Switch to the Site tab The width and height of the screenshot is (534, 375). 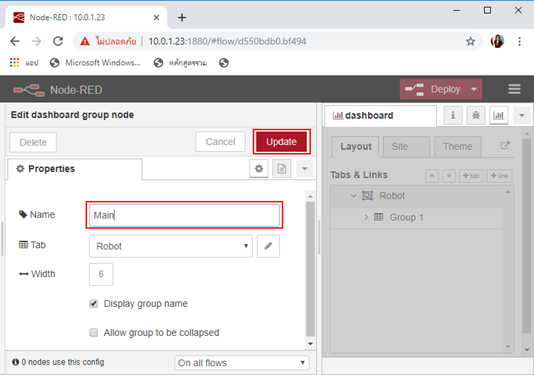click(x=406, y=147)
